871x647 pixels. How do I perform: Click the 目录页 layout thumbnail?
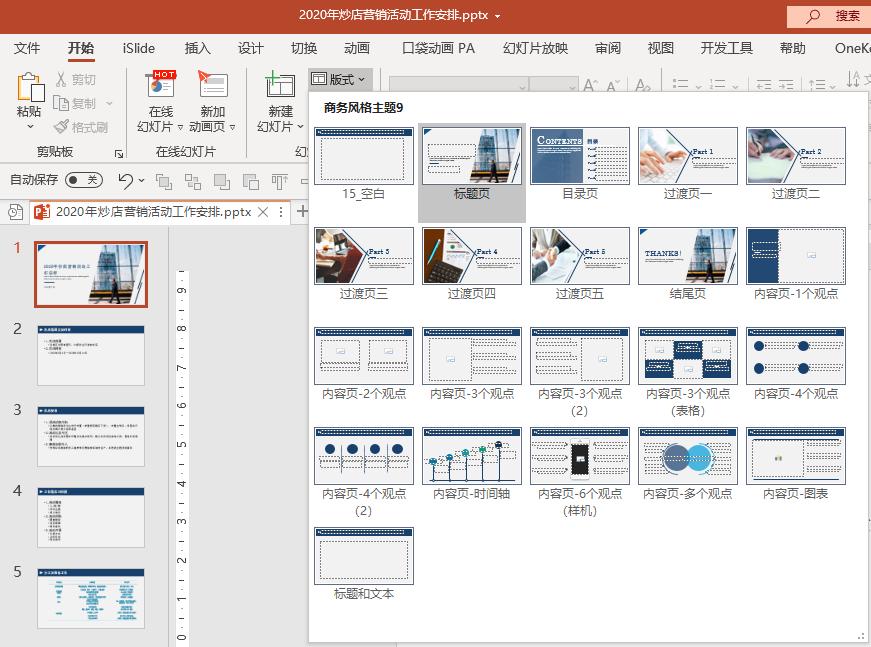[x=579, y=155]
